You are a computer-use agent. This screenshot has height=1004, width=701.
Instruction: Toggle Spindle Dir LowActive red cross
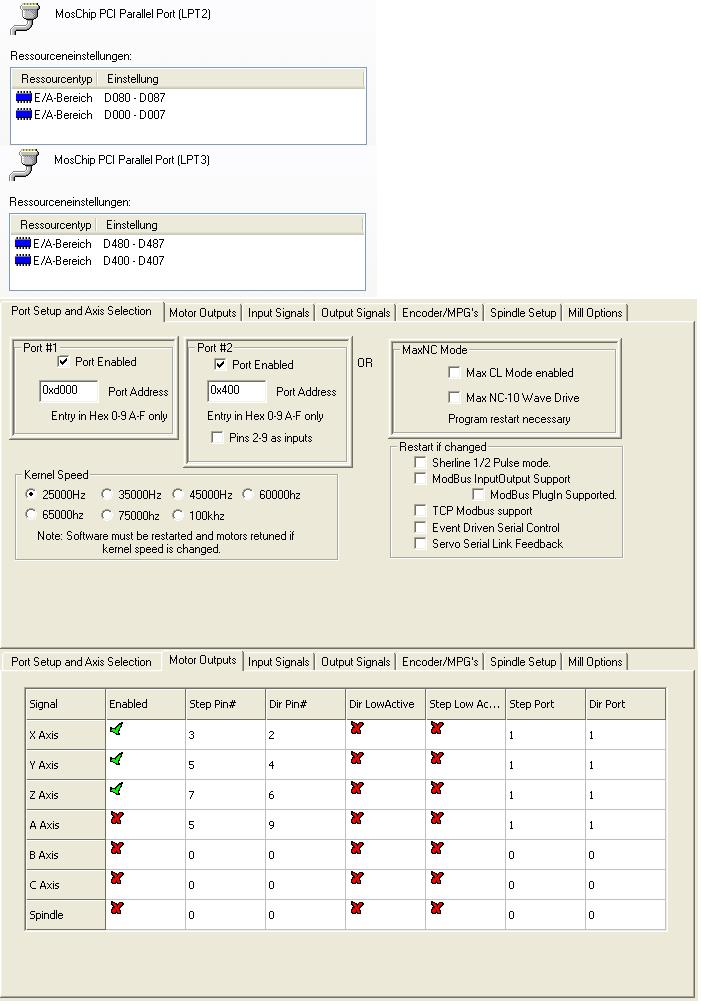point(357,908)
